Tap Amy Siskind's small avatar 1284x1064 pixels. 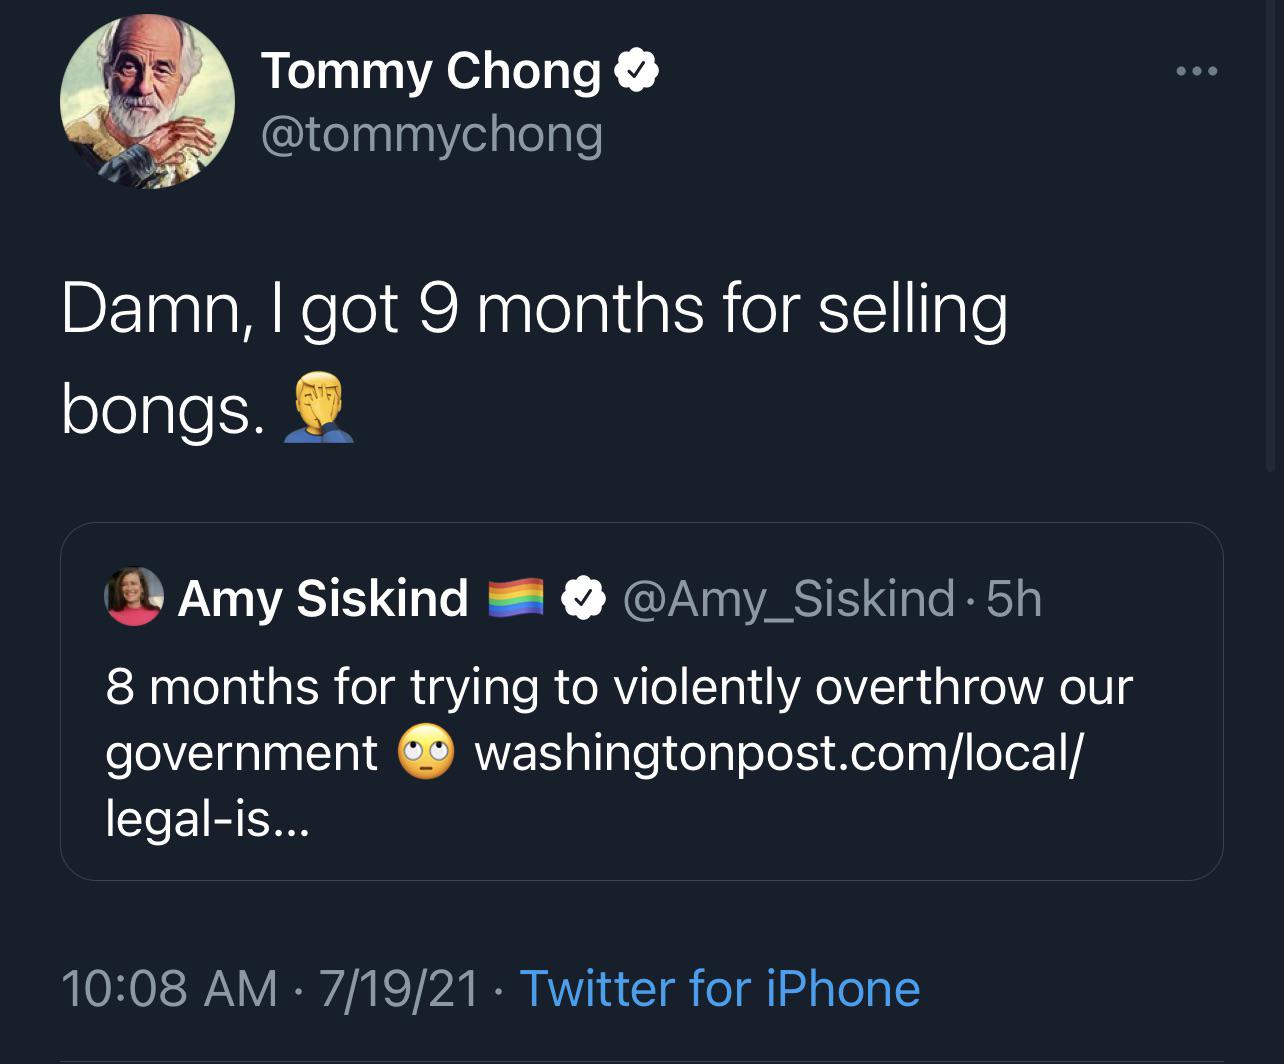[134, 597]
